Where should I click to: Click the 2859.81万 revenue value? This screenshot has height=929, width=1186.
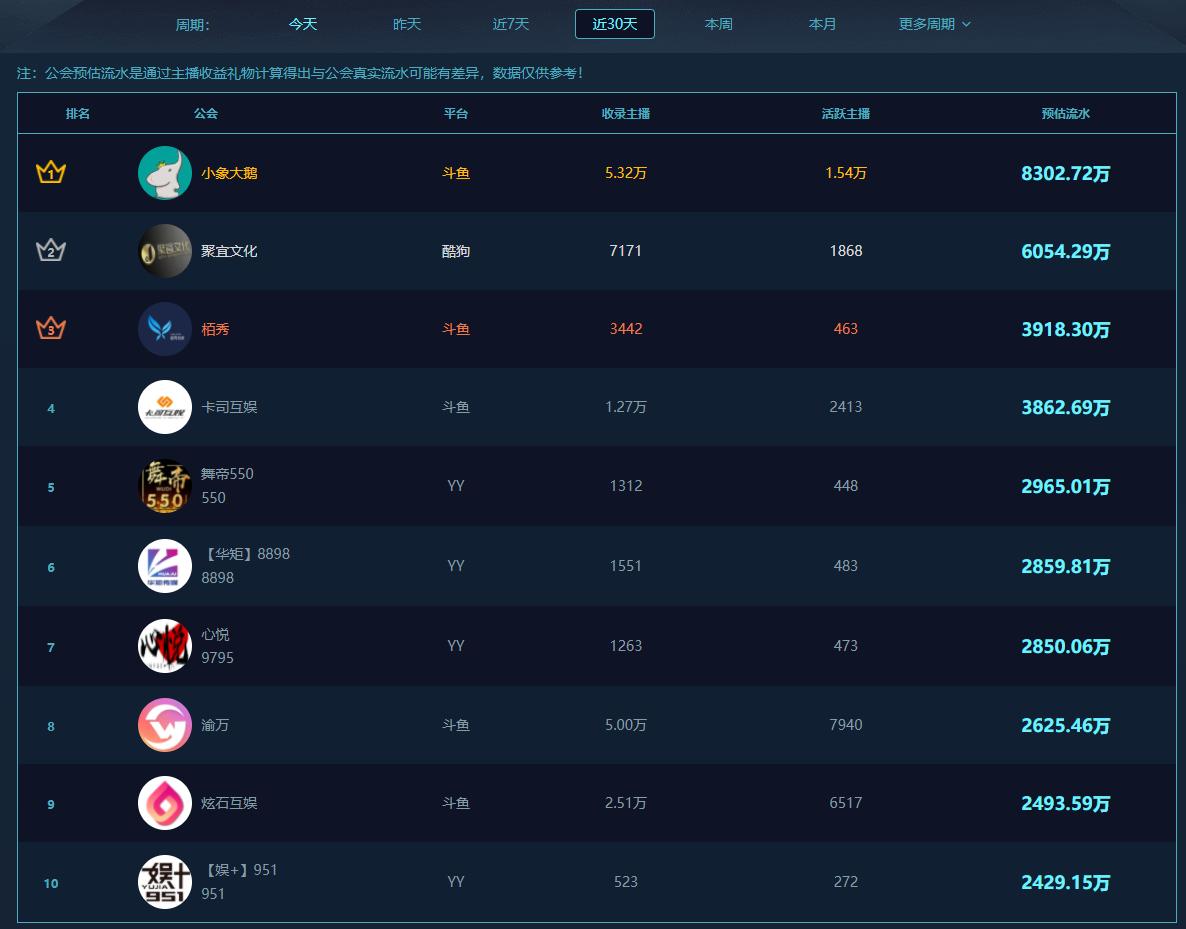tap(1066, 567)
